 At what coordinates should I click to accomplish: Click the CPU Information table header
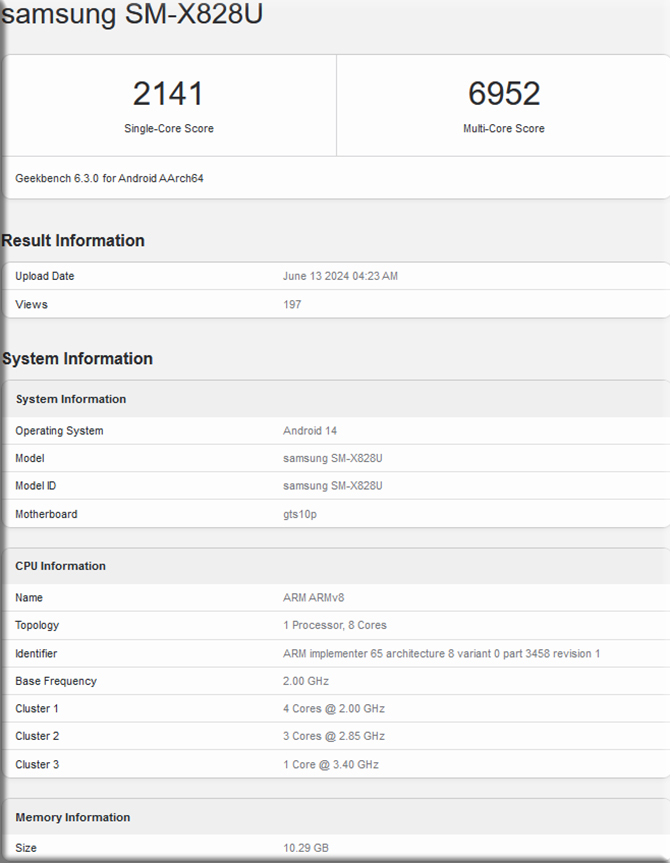[61, 566]
